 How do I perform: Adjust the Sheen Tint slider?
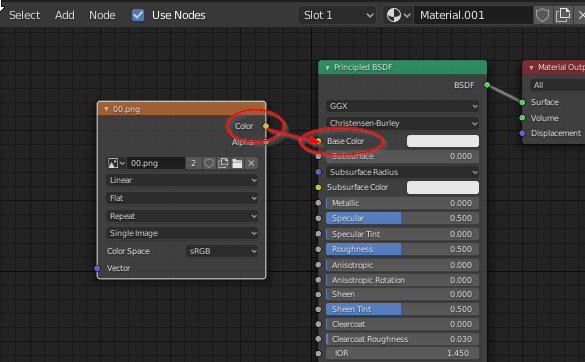pos(402,309)
